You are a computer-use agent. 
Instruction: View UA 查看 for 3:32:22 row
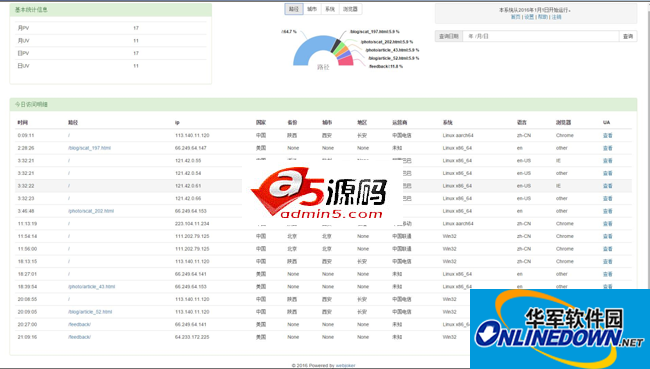click(x=608, y=186)
